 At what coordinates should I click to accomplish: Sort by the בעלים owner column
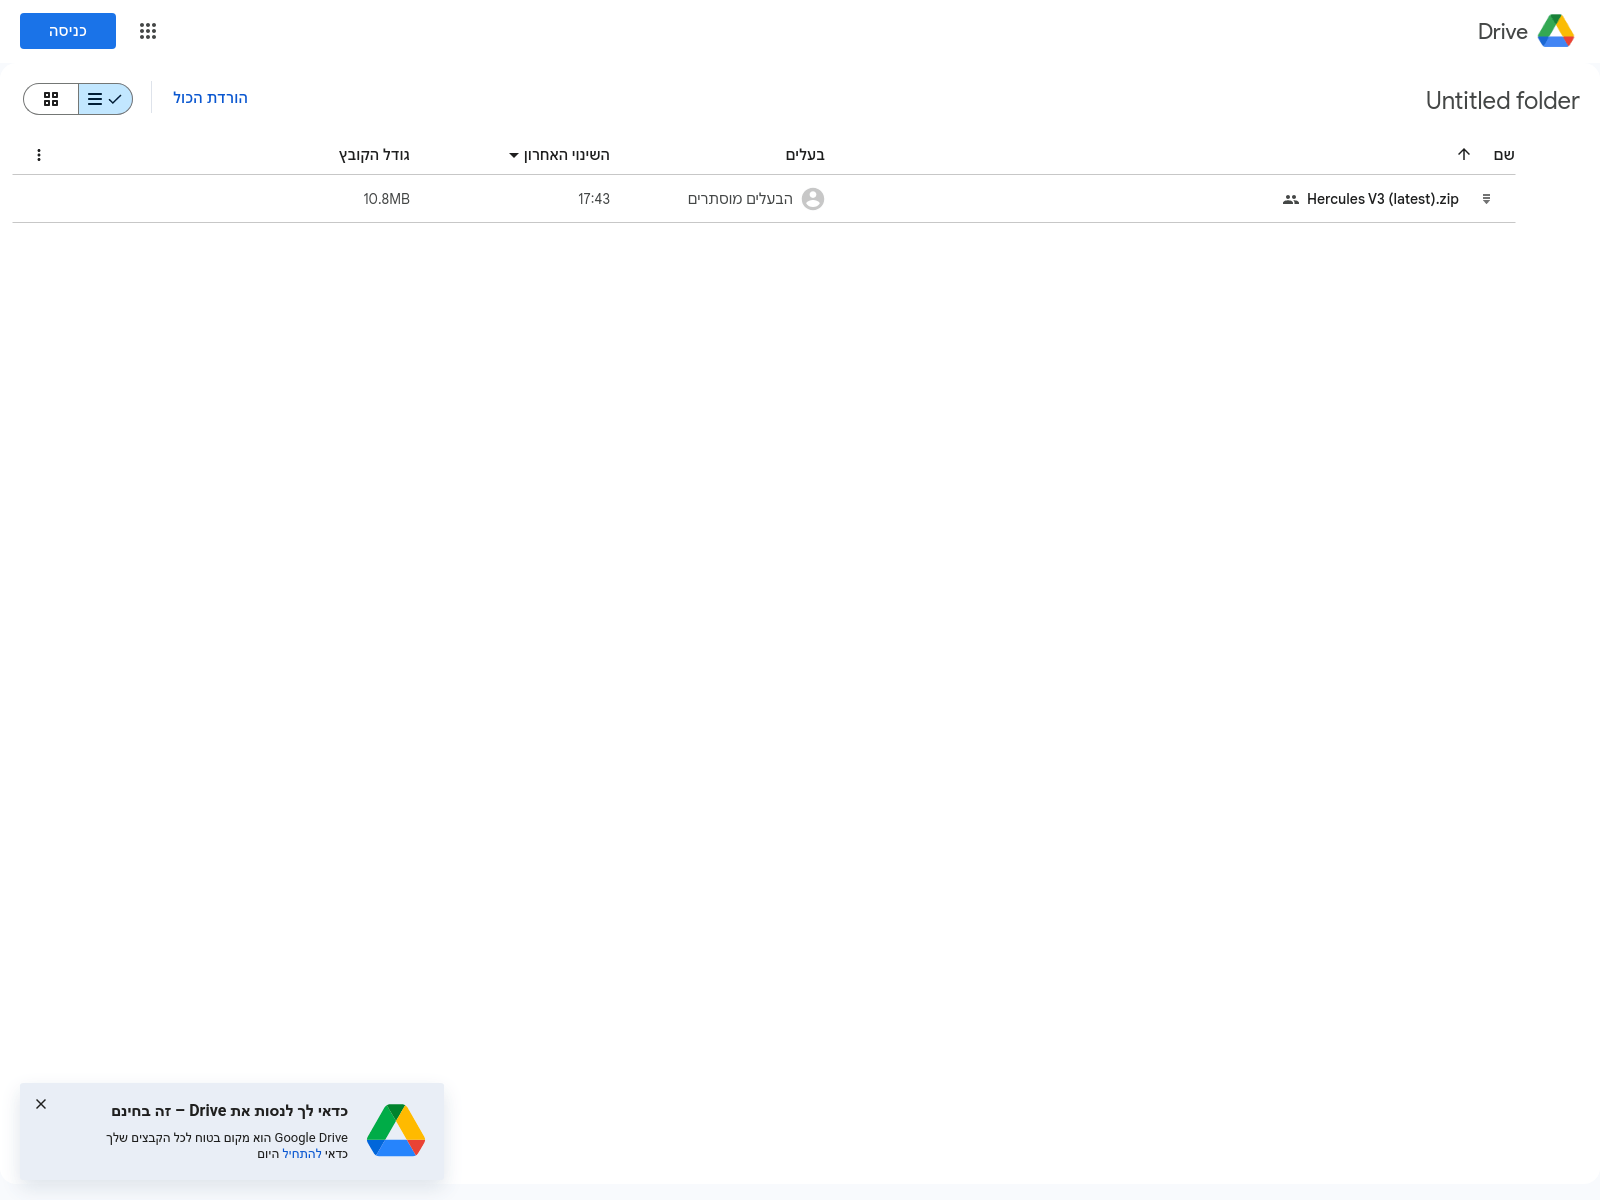point(805,155)
